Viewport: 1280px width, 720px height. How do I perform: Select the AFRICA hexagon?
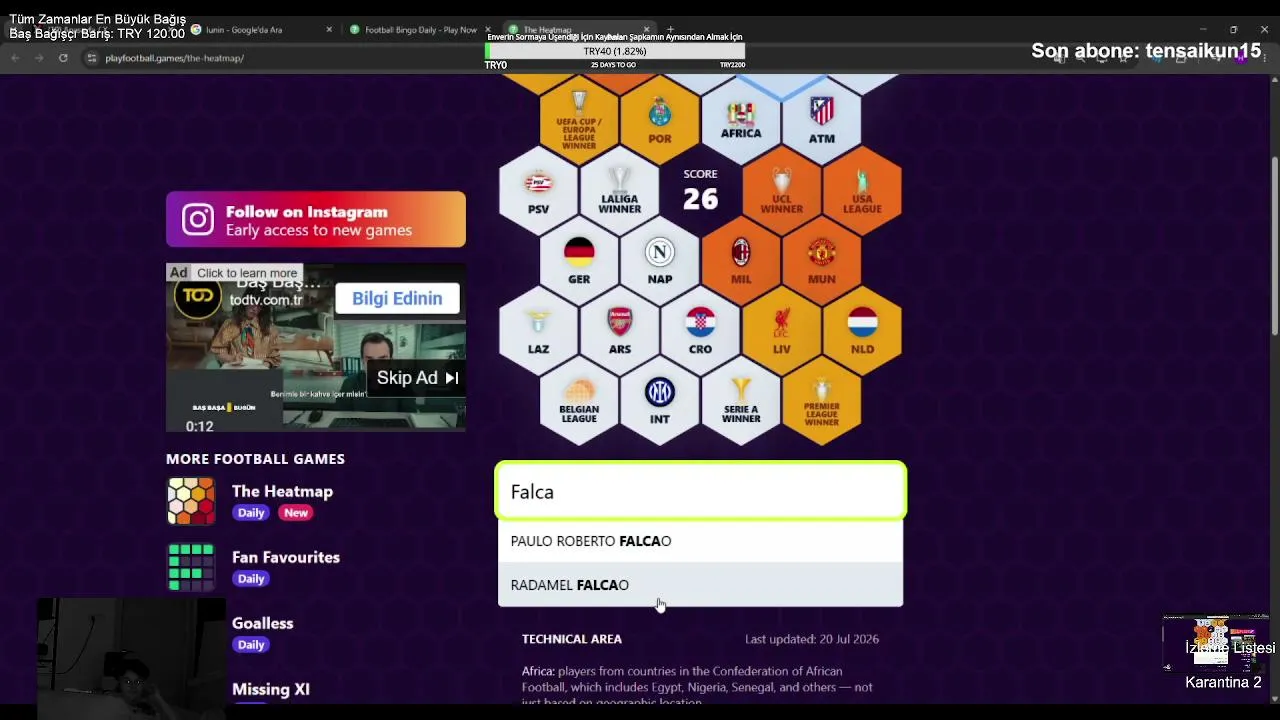coord(741,120)
